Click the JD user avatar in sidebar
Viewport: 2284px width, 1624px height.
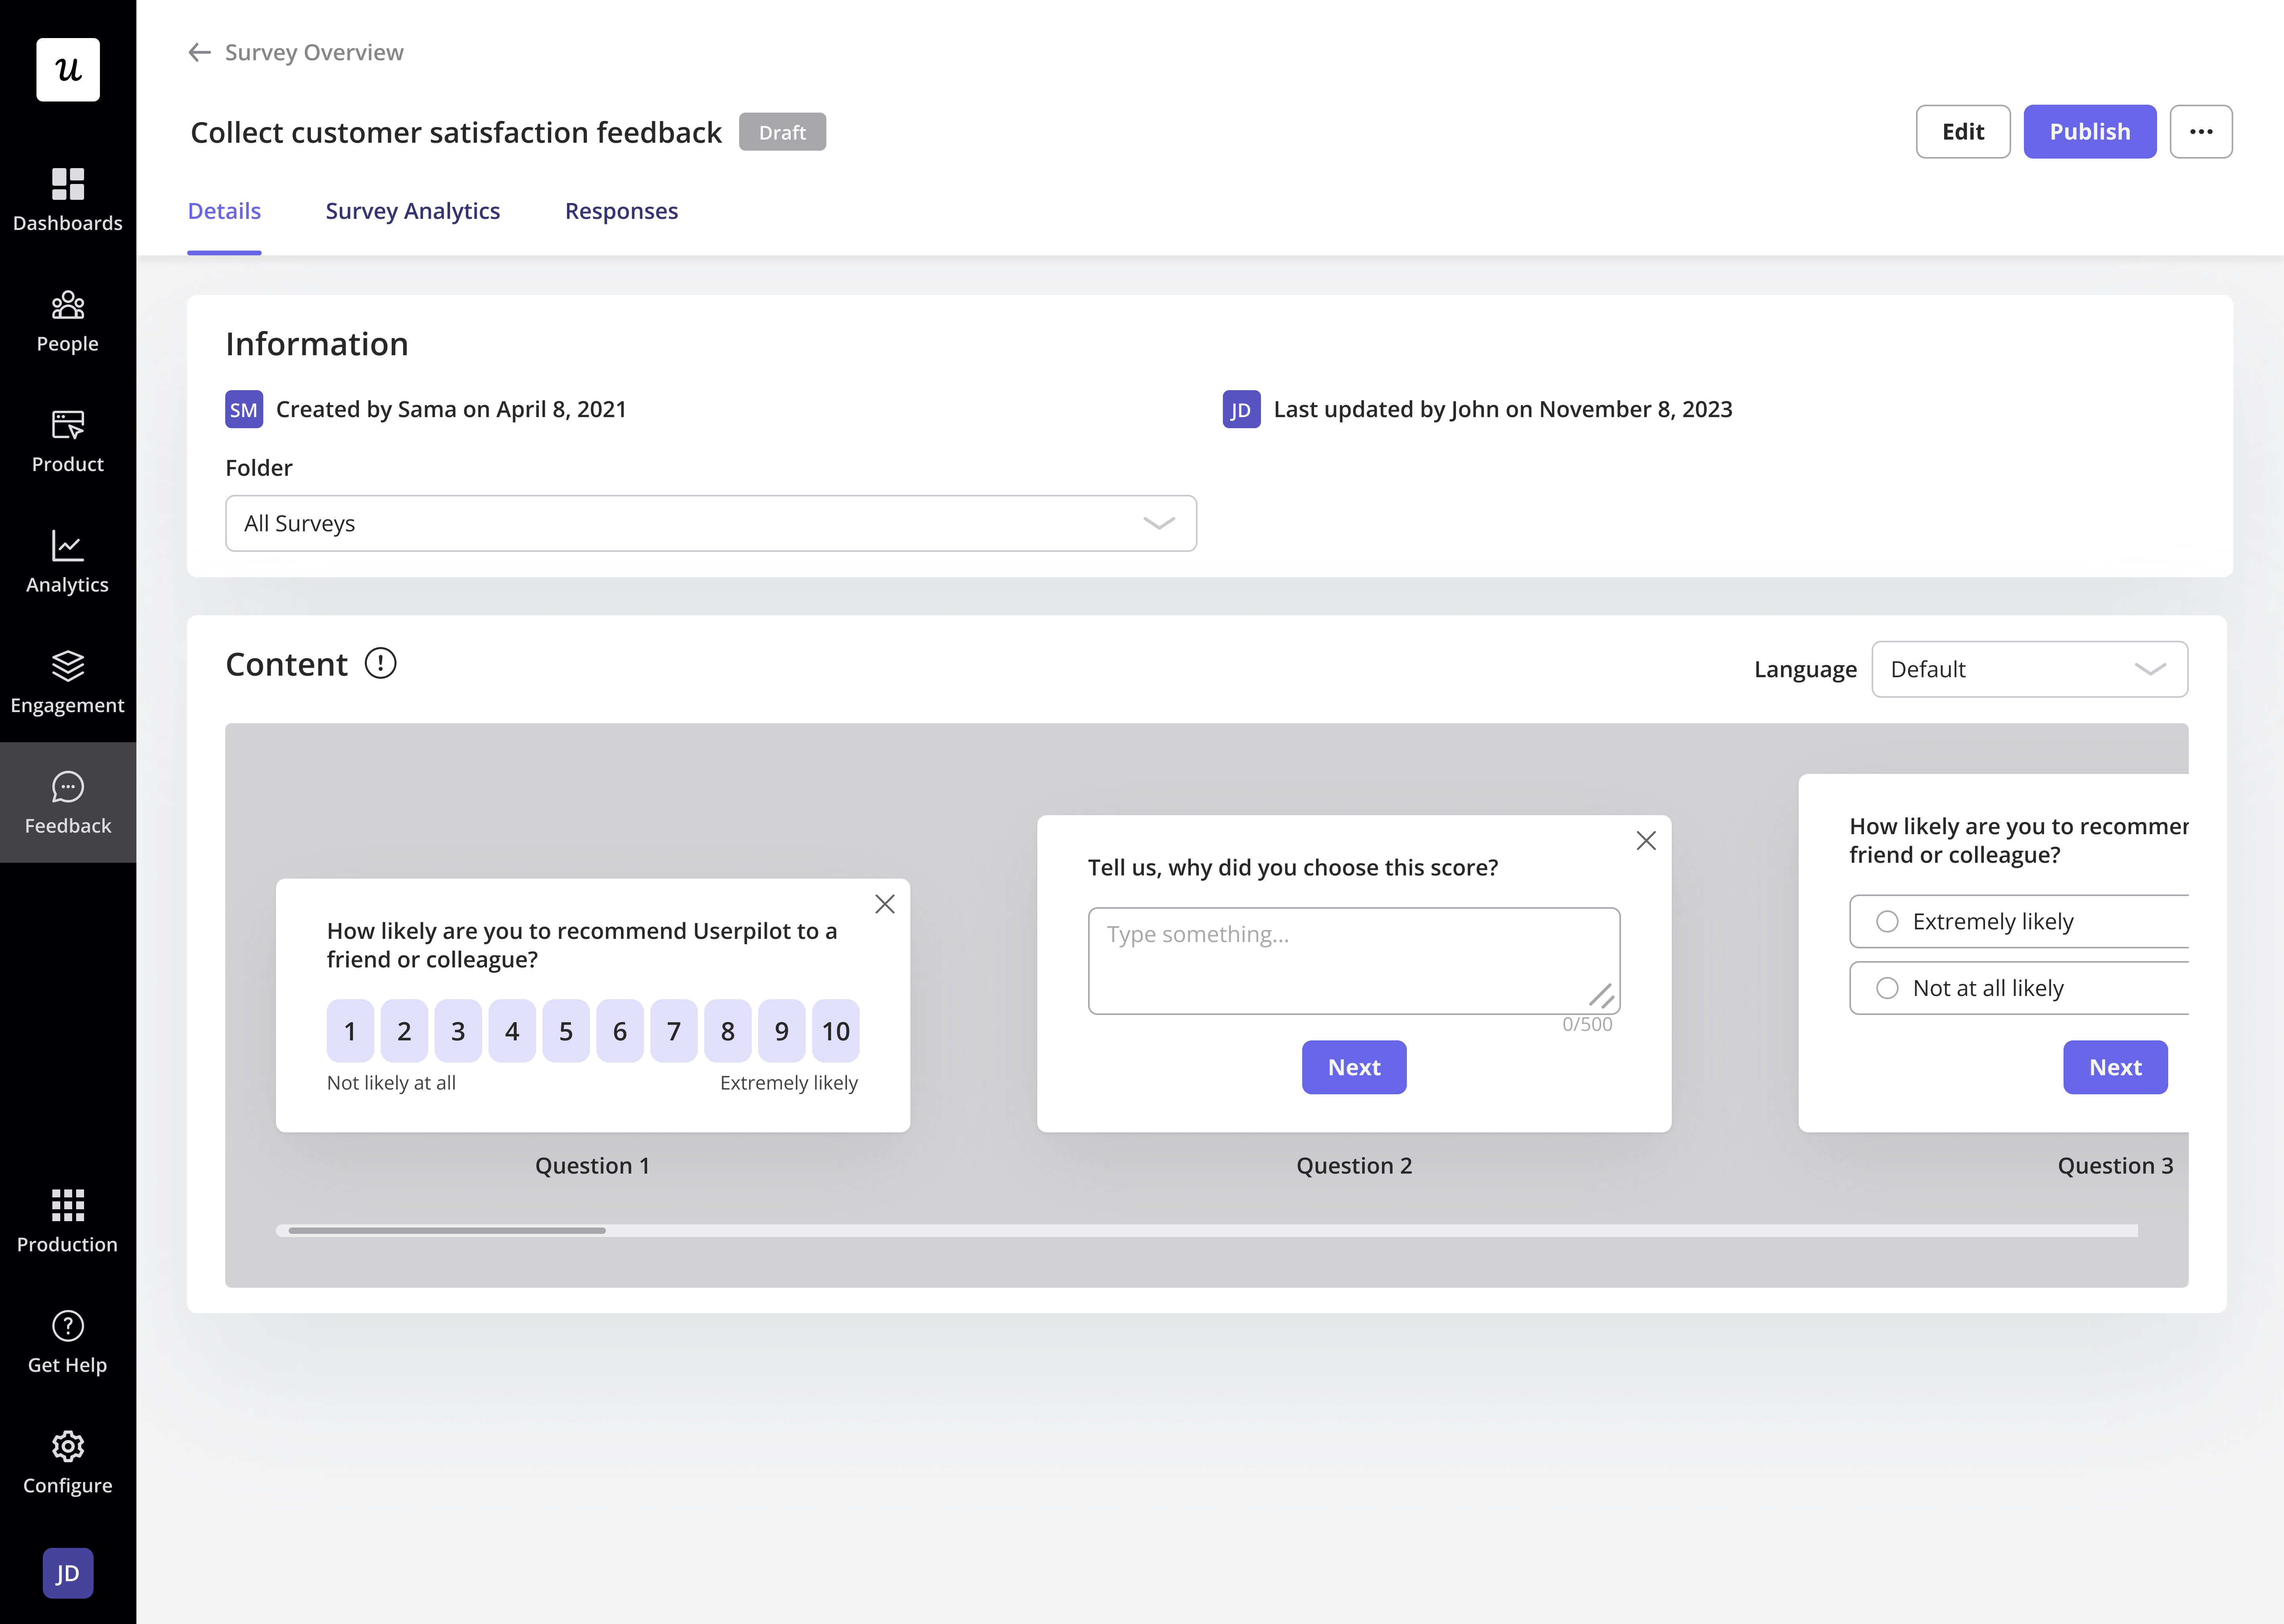coord(68,1573)
